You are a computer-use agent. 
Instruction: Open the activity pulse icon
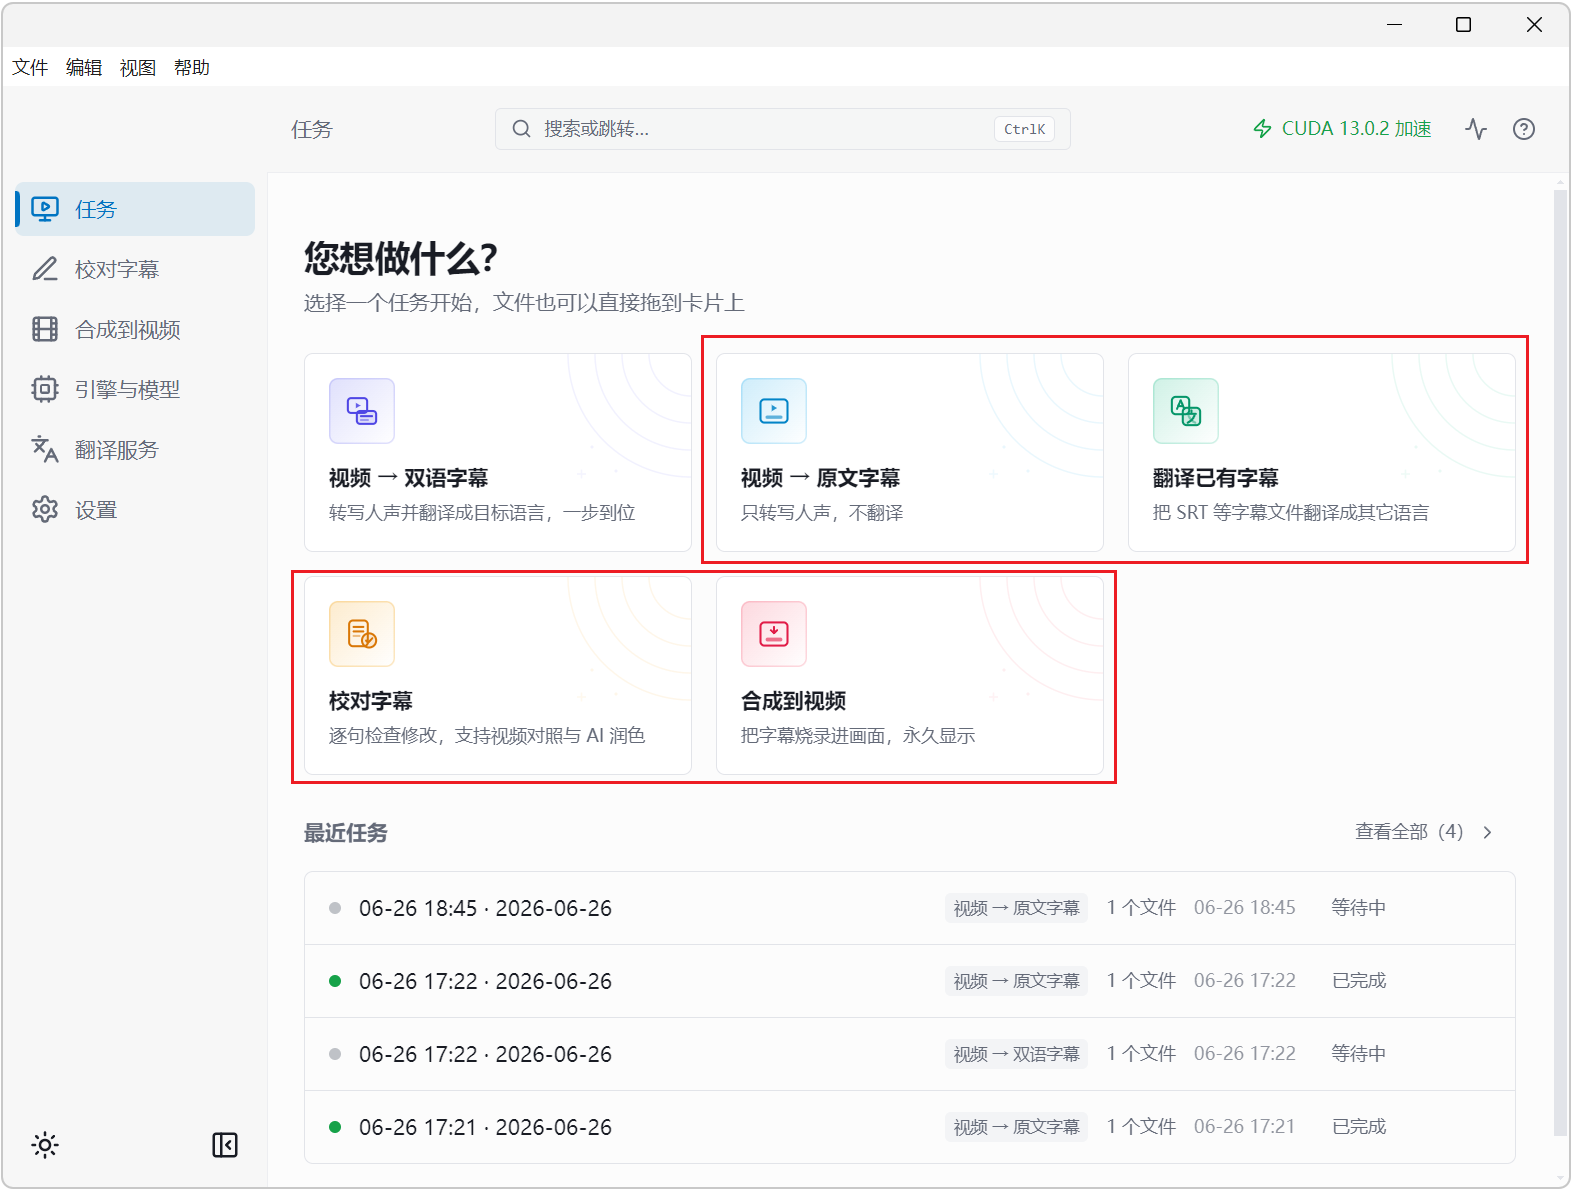click(x=1476, y=129)
